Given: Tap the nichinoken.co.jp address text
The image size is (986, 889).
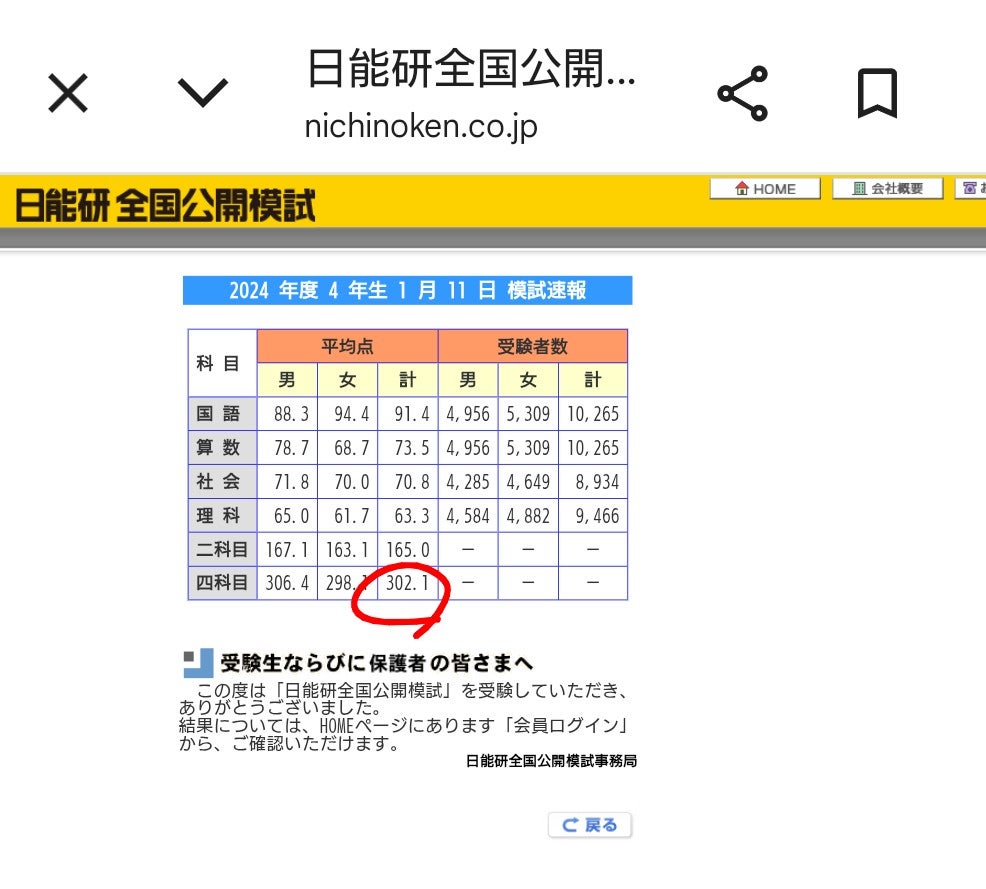Looking at the screenshot, I should click(x=422, y=127).
